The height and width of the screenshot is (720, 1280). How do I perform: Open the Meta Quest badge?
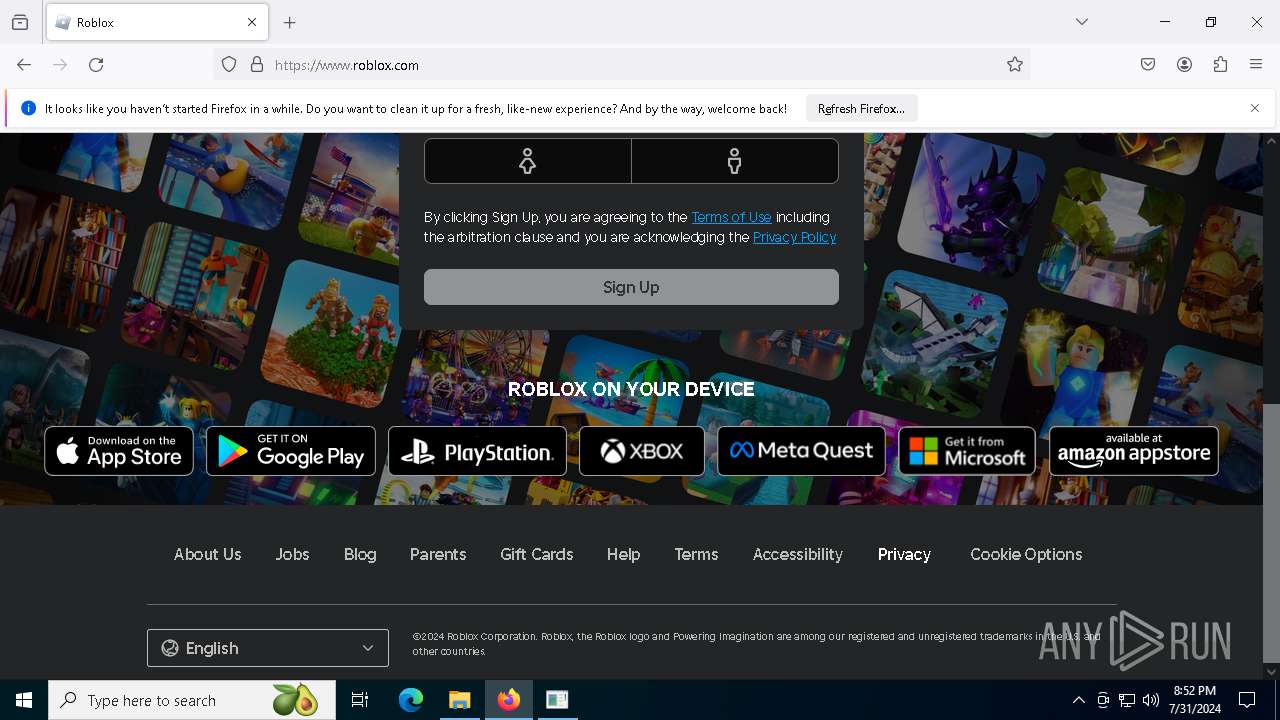tap(801, 451)
